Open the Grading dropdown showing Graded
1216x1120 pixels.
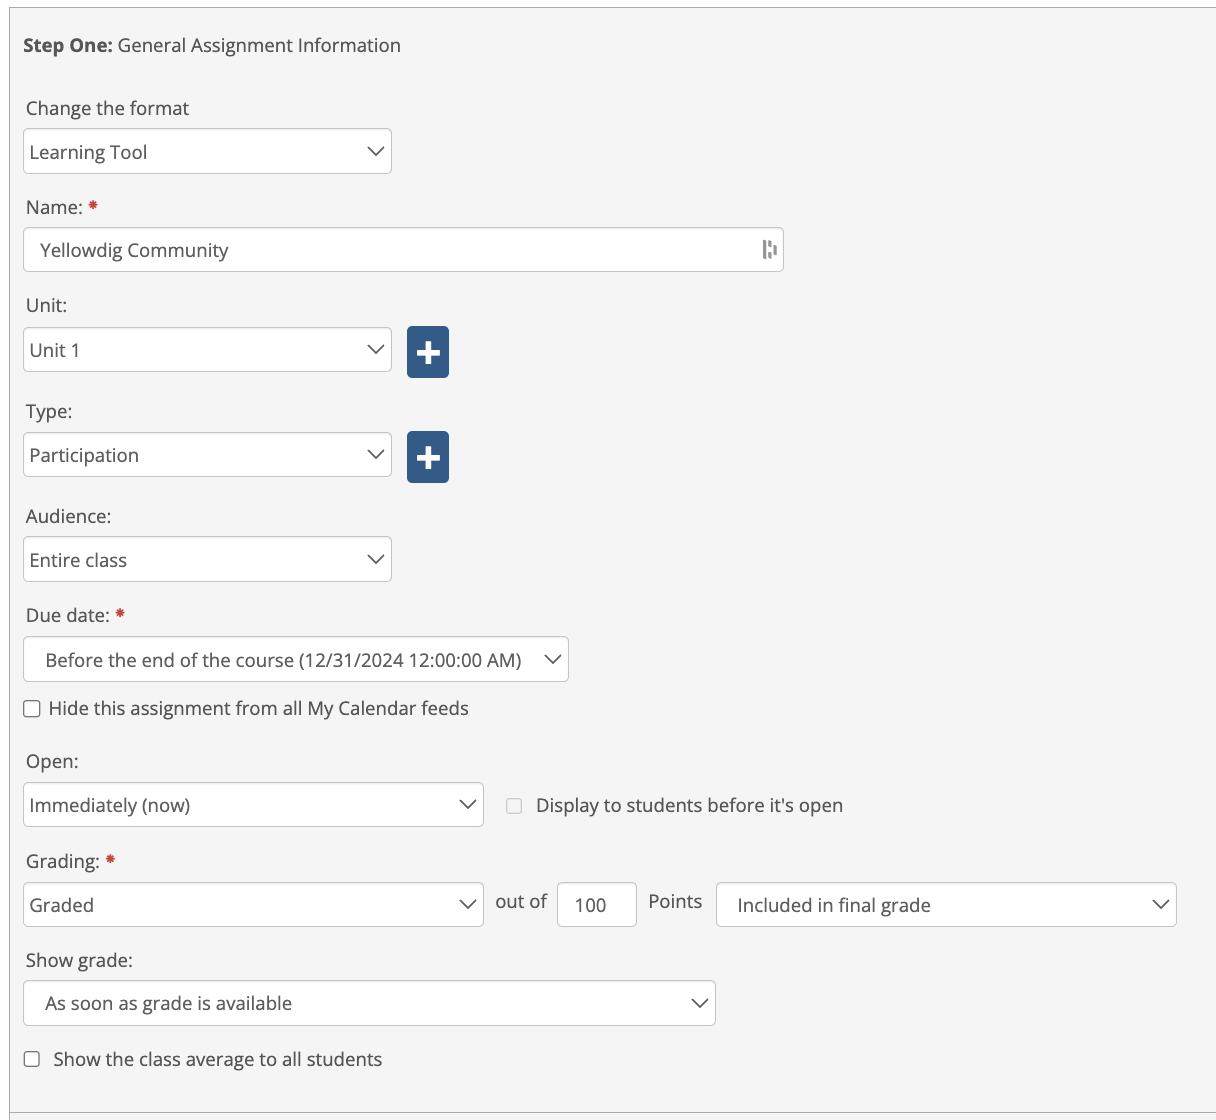click(x=253, y=904)
